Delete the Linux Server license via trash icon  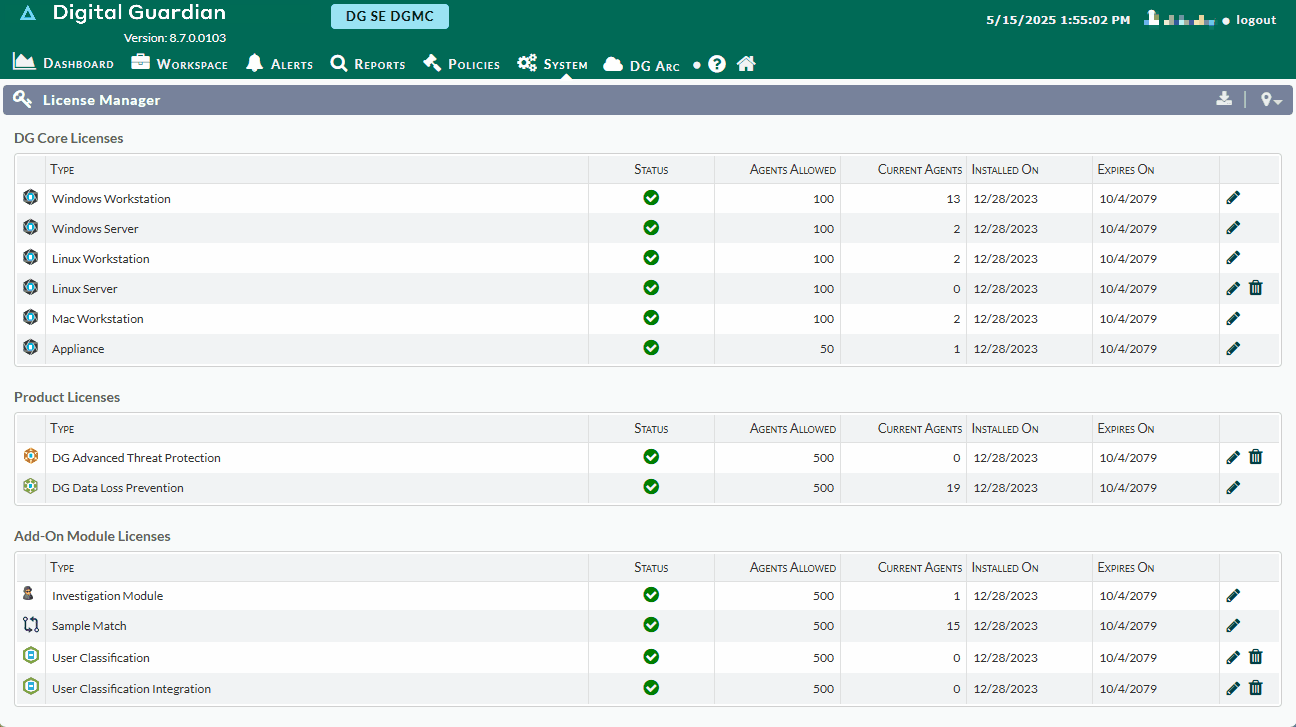click(x=1256, y=287)
